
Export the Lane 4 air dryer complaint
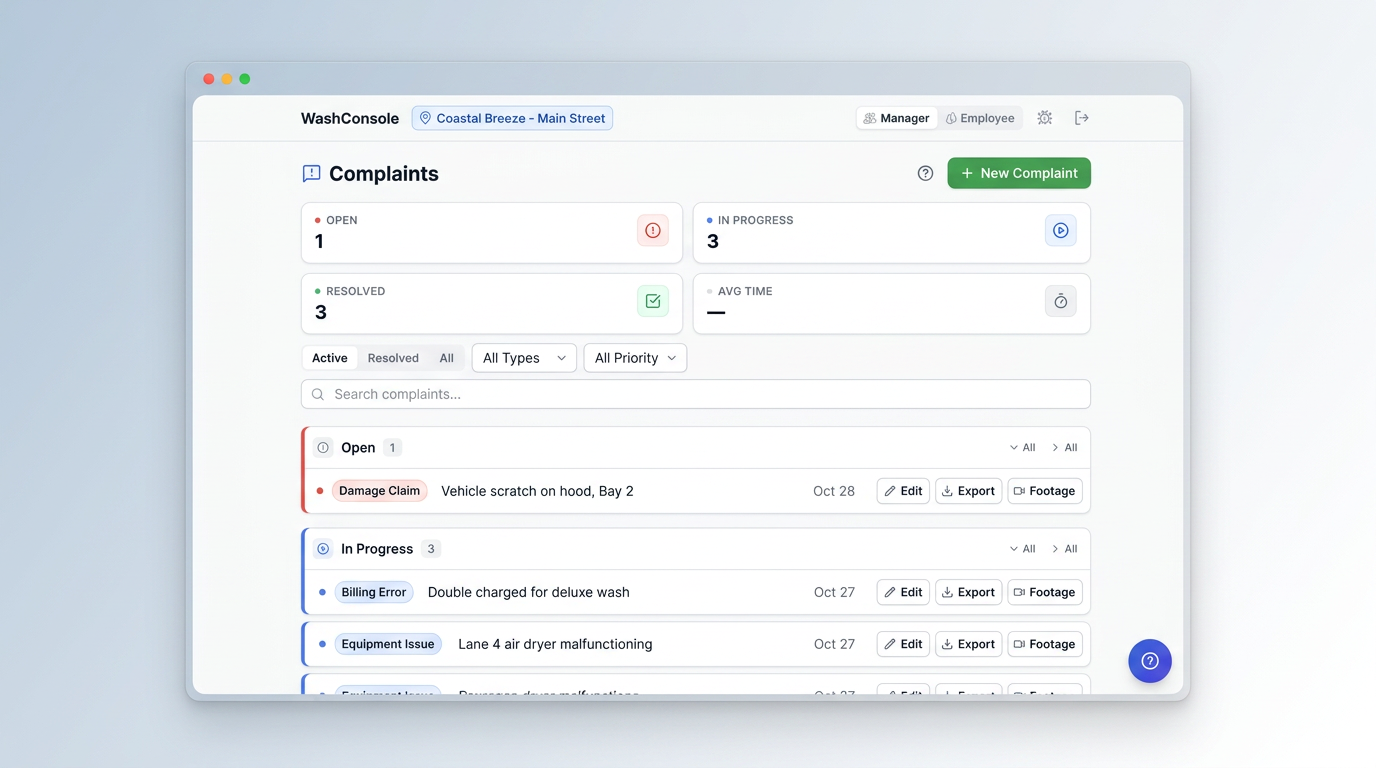(x=968, y=644)
